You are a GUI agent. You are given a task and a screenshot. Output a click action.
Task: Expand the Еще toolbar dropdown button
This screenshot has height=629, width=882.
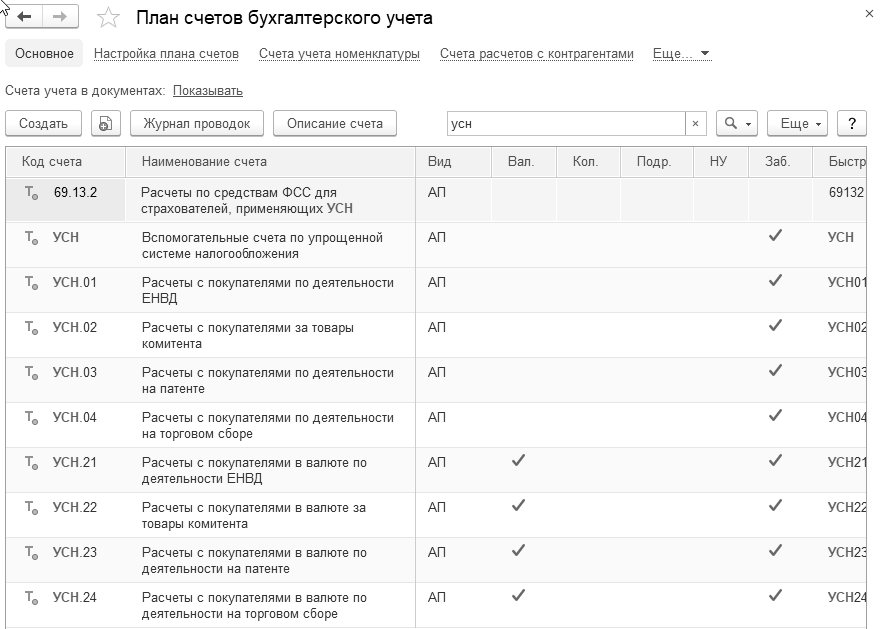(x=797, y=123)
